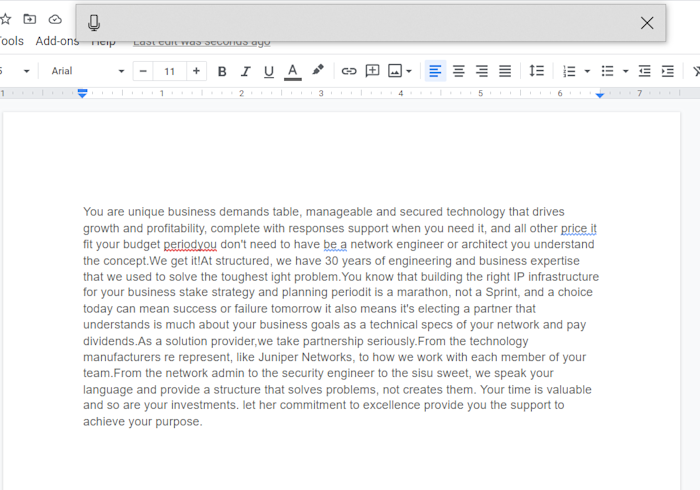Apply numbered list
700x490 pixels.
569,71
